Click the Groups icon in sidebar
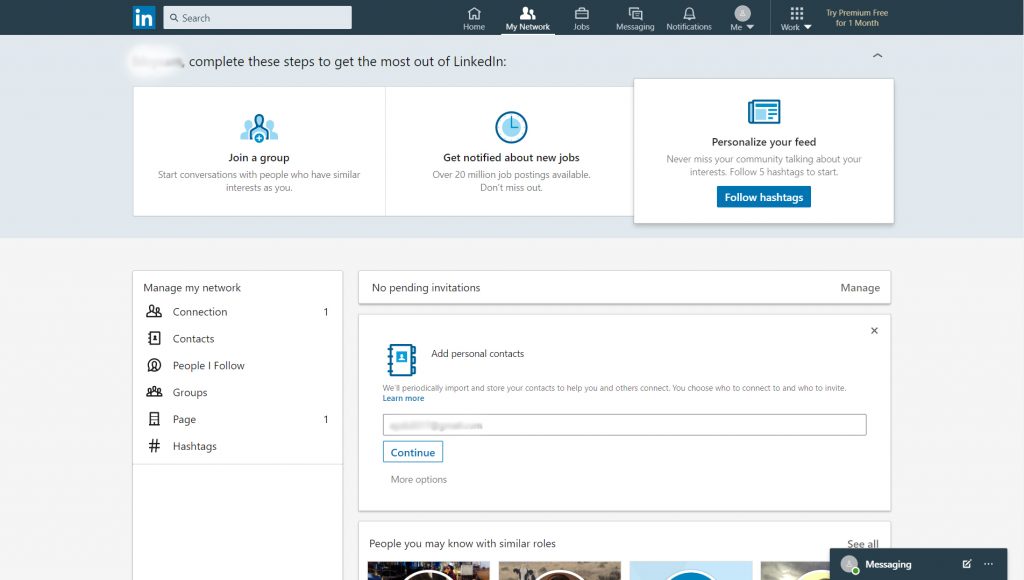 (154, 392)
